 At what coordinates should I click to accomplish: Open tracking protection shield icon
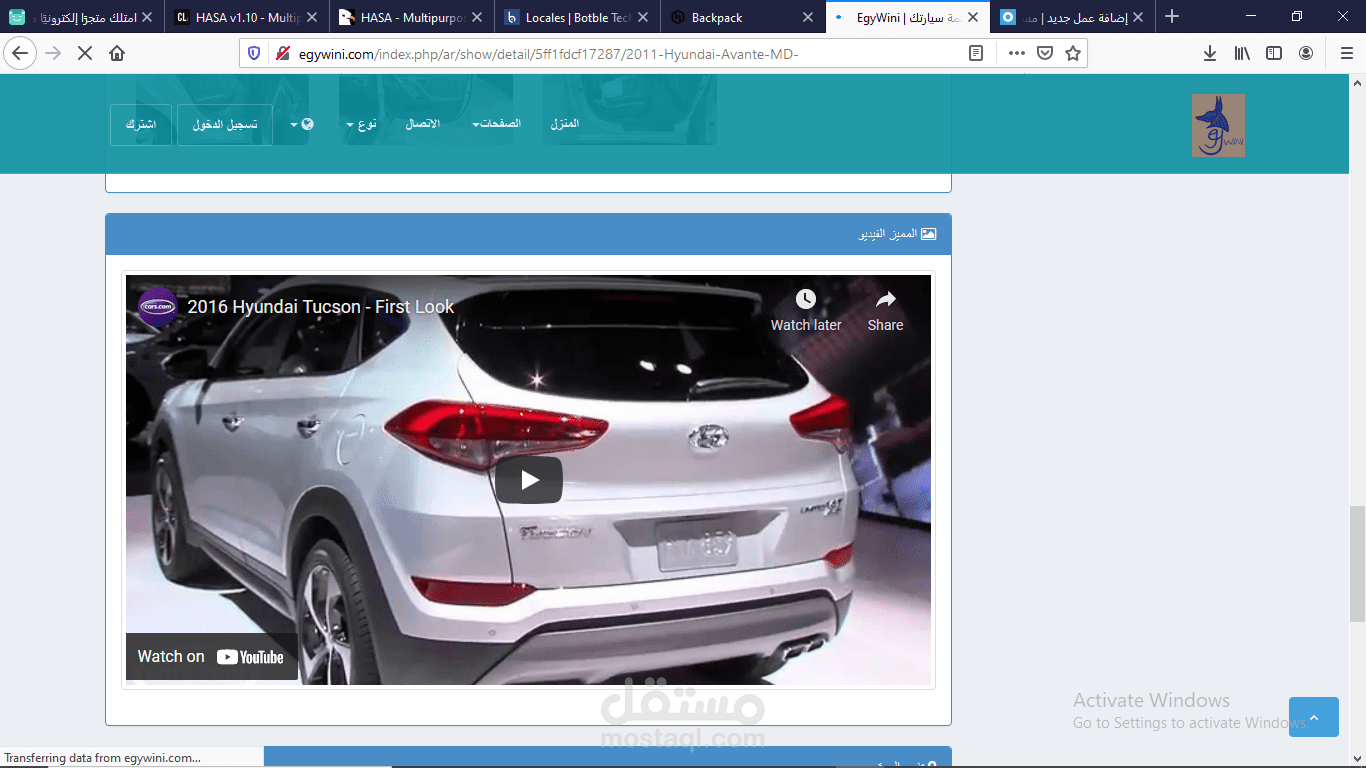click(254, 53)
